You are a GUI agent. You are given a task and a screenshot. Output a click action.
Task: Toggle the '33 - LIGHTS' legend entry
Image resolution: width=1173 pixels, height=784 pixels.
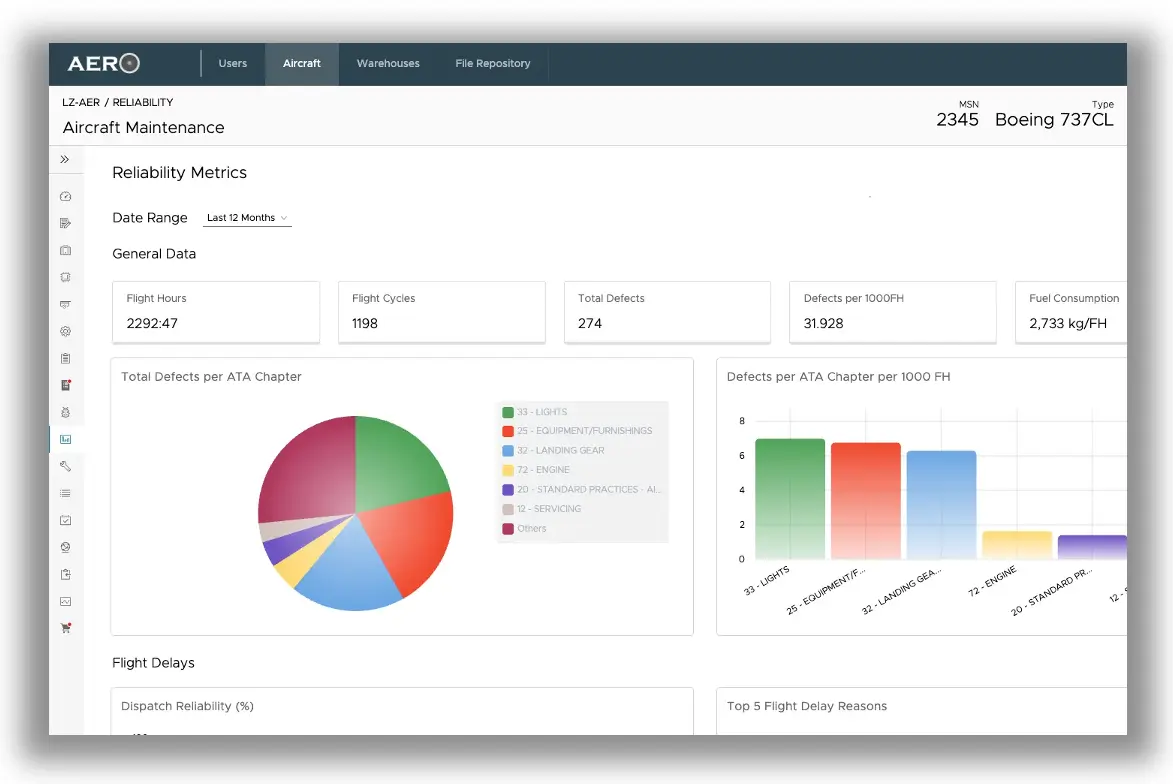pos(542,412)
